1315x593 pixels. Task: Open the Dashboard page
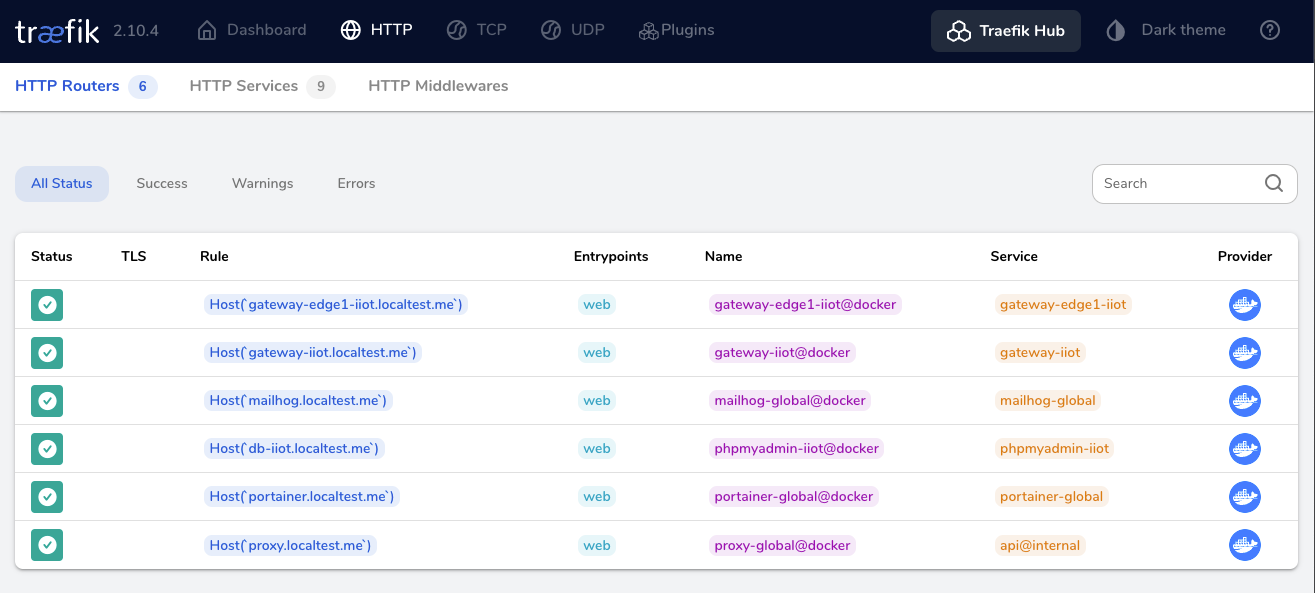(252, 30)
